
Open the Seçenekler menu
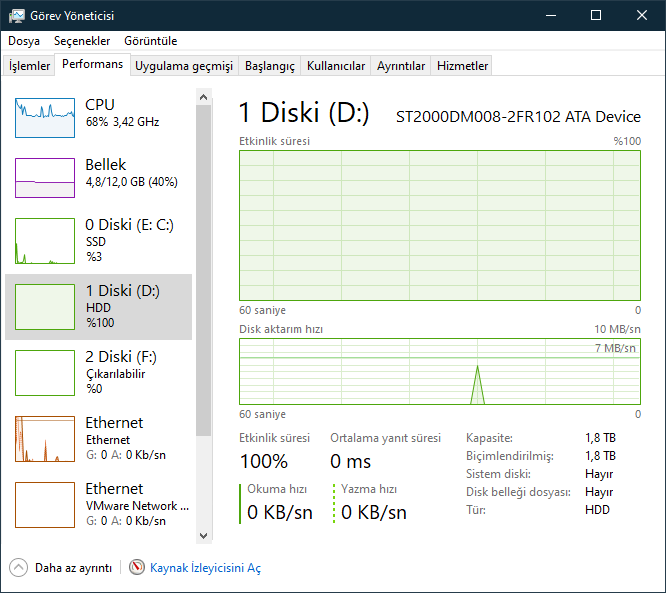[x=82, y=41]
